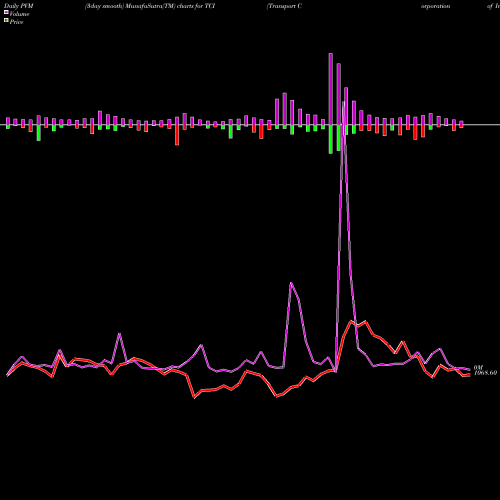Click the Volume legend label
Viewport: 500px width, 500px height.
[x=19, y=14]
